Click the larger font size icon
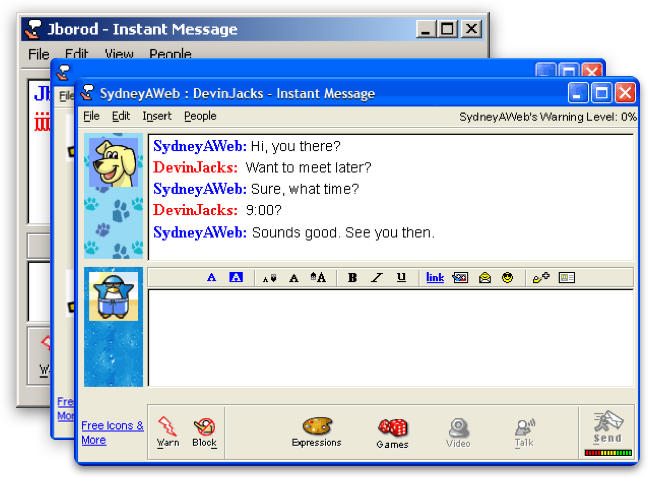The width and height of the screenshot is (648, 478). pyautogui.click(x=318, y=277)
